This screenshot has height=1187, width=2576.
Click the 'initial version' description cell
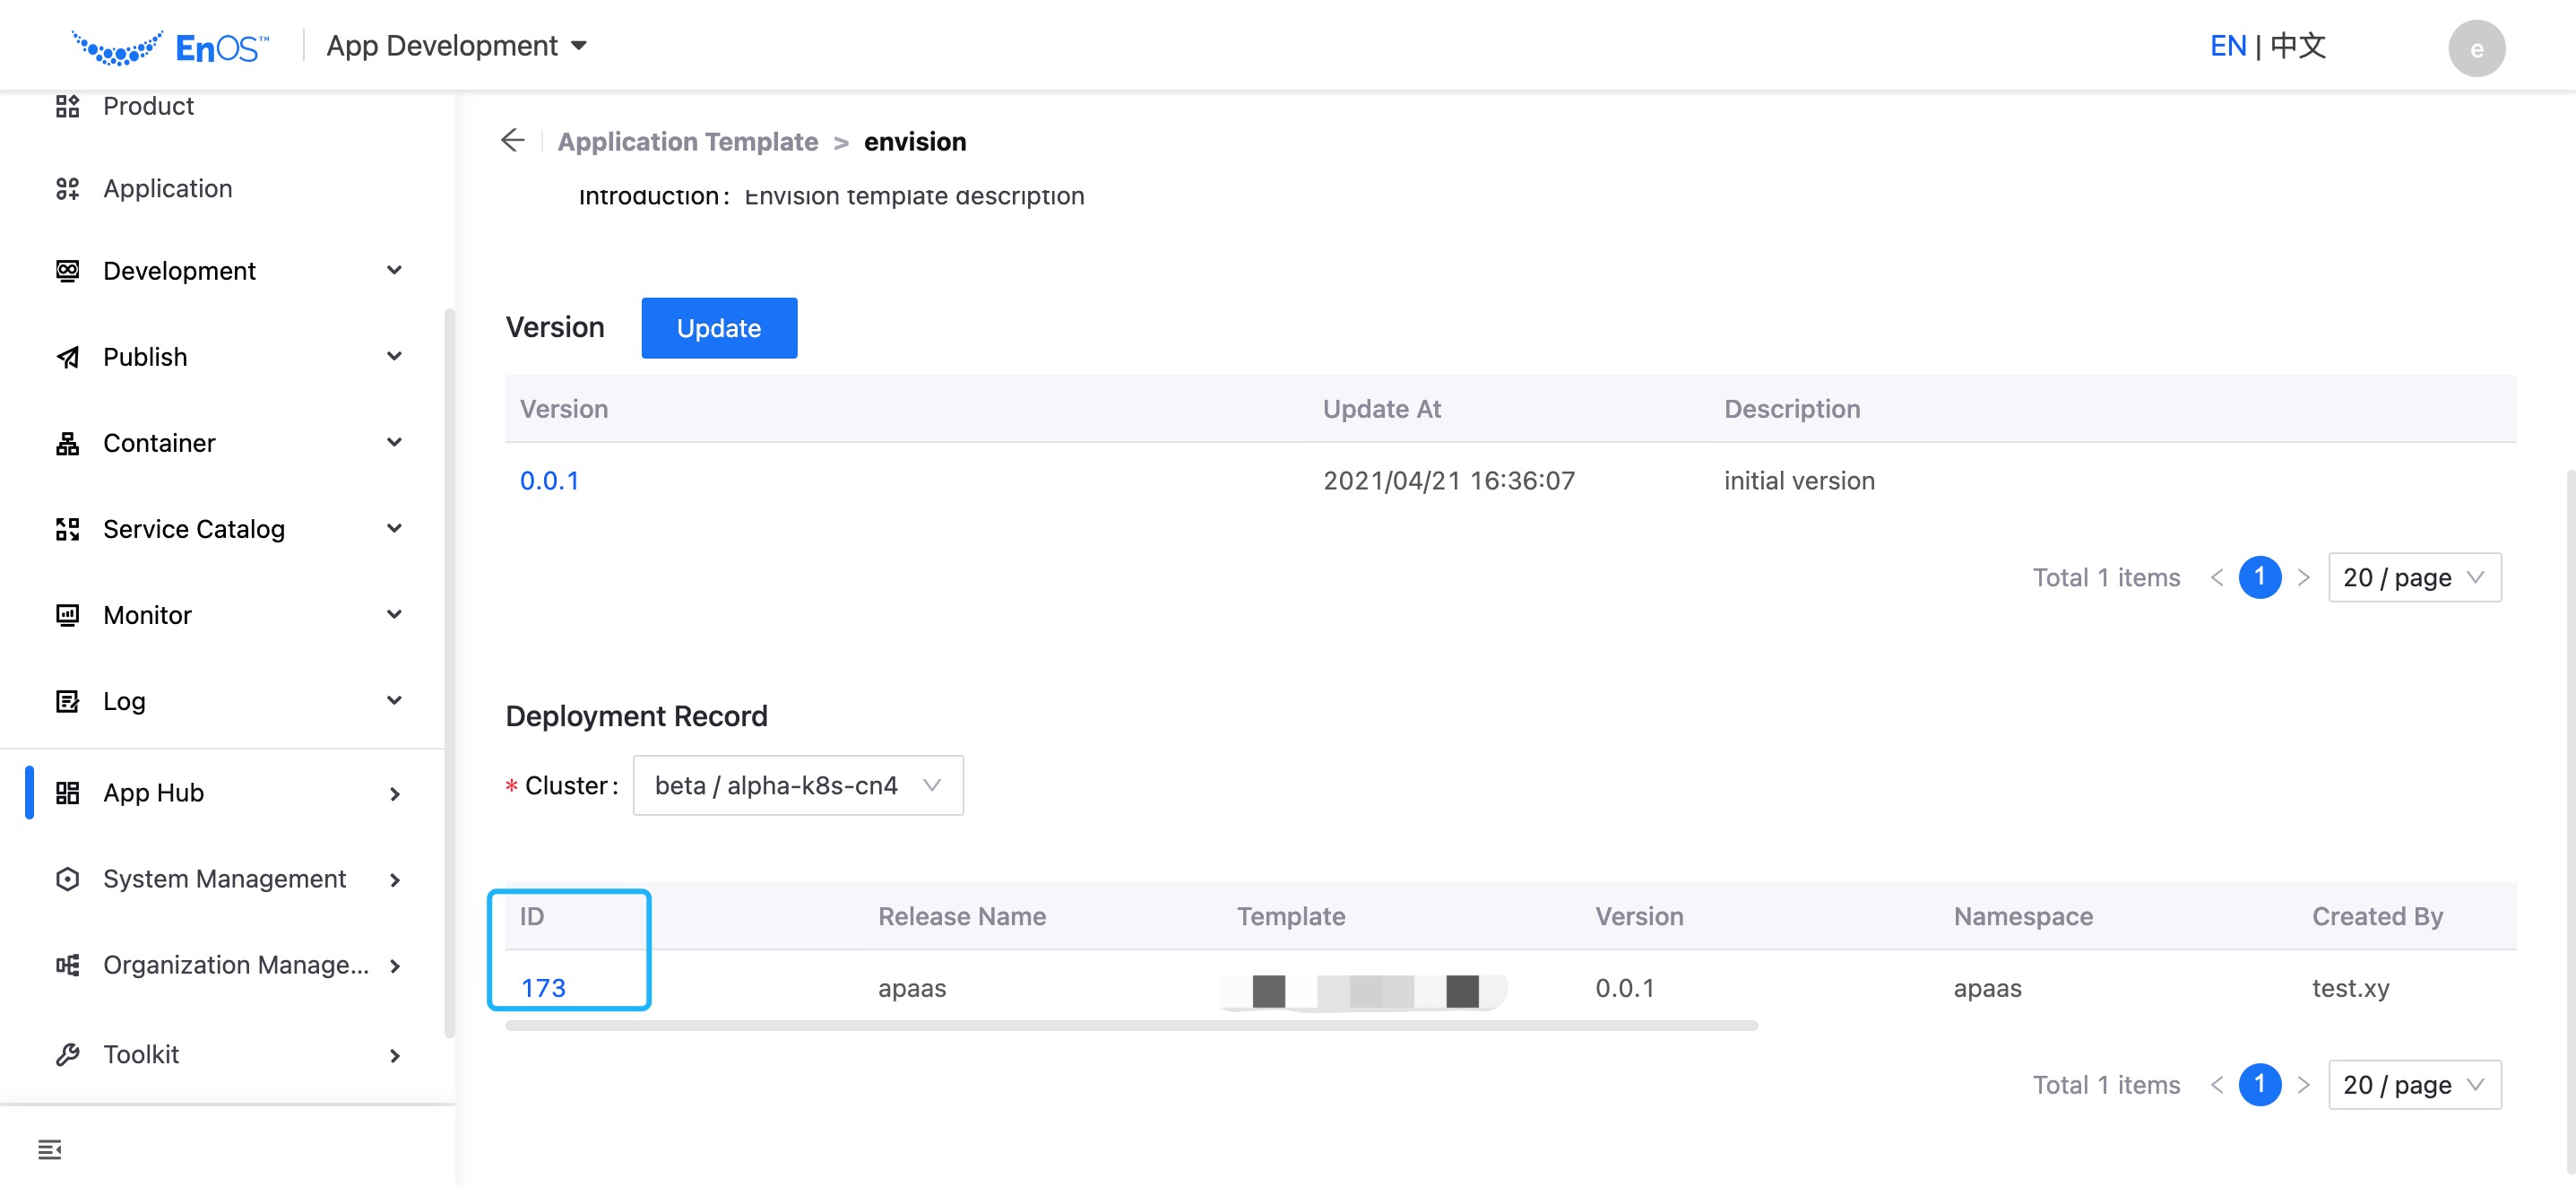(x=1799, y=481)
